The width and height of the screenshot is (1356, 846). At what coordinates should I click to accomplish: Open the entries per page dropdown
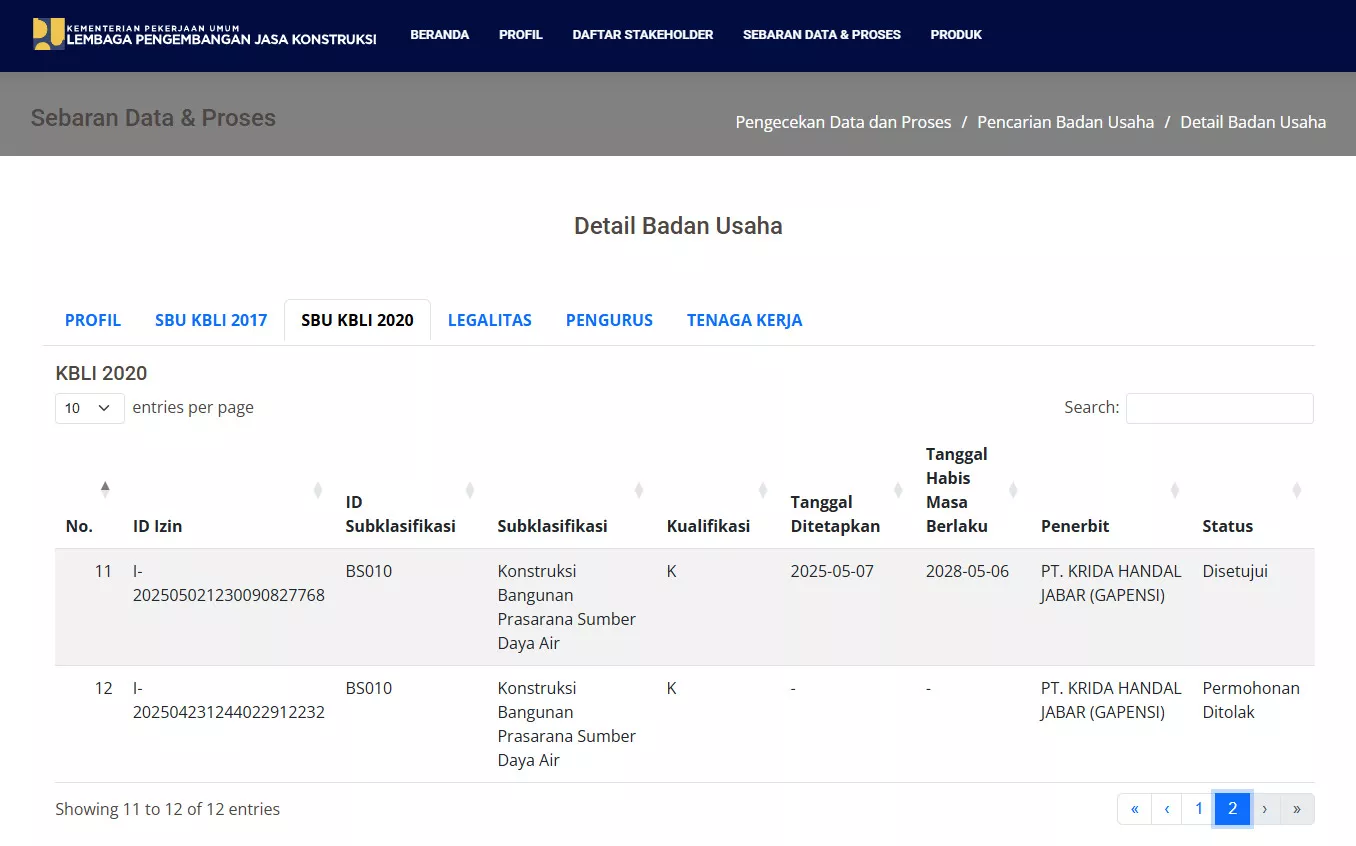coord(89,408)
